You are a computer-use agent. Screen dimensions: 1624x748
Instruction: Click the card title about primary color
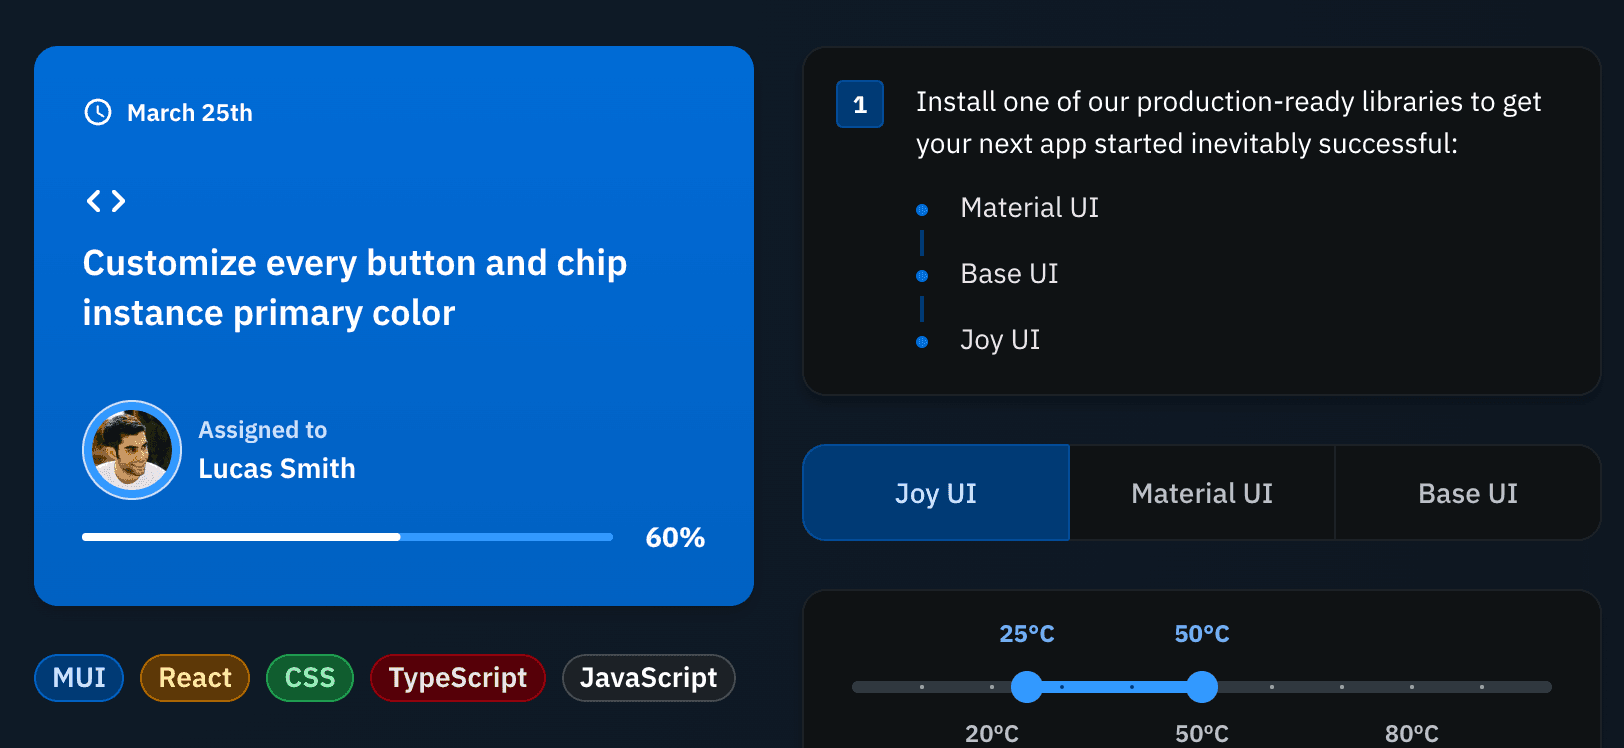click(355, 288)
